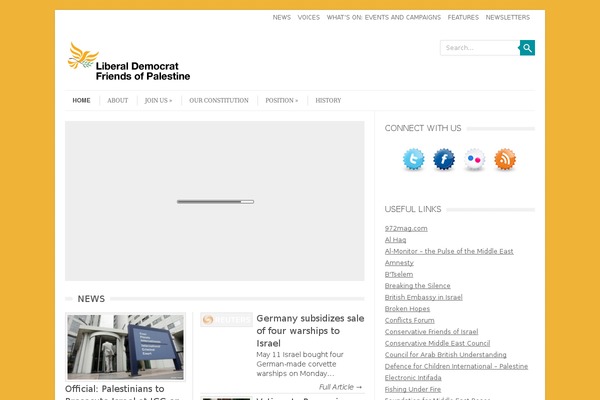Open the Facebook social icon
600x400 pixels.
point(444,159)
